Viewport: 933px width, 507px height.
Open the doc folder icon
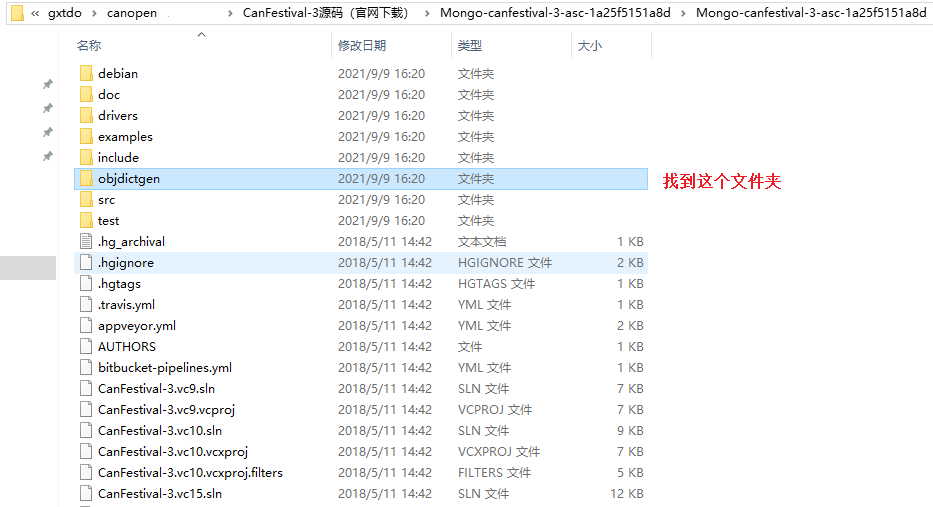point(86,94)
